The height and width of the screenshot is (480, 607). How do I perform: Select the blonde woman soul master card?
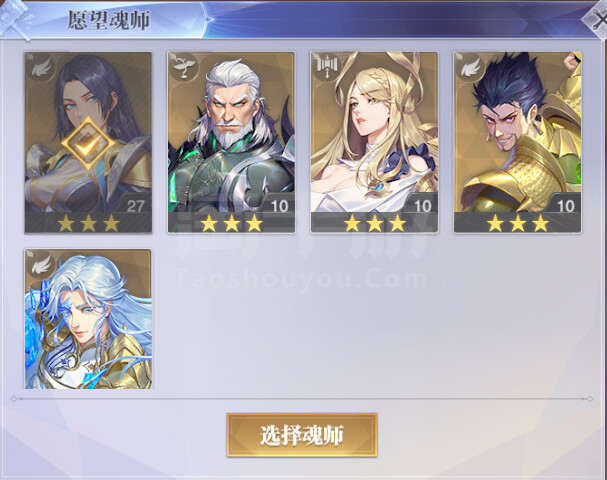click(x=374, y=143)
